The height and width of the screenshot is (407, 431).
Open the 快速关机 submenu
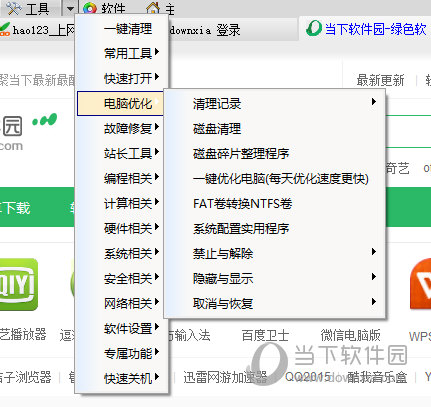pyautogui.click(x=122, y=379)
